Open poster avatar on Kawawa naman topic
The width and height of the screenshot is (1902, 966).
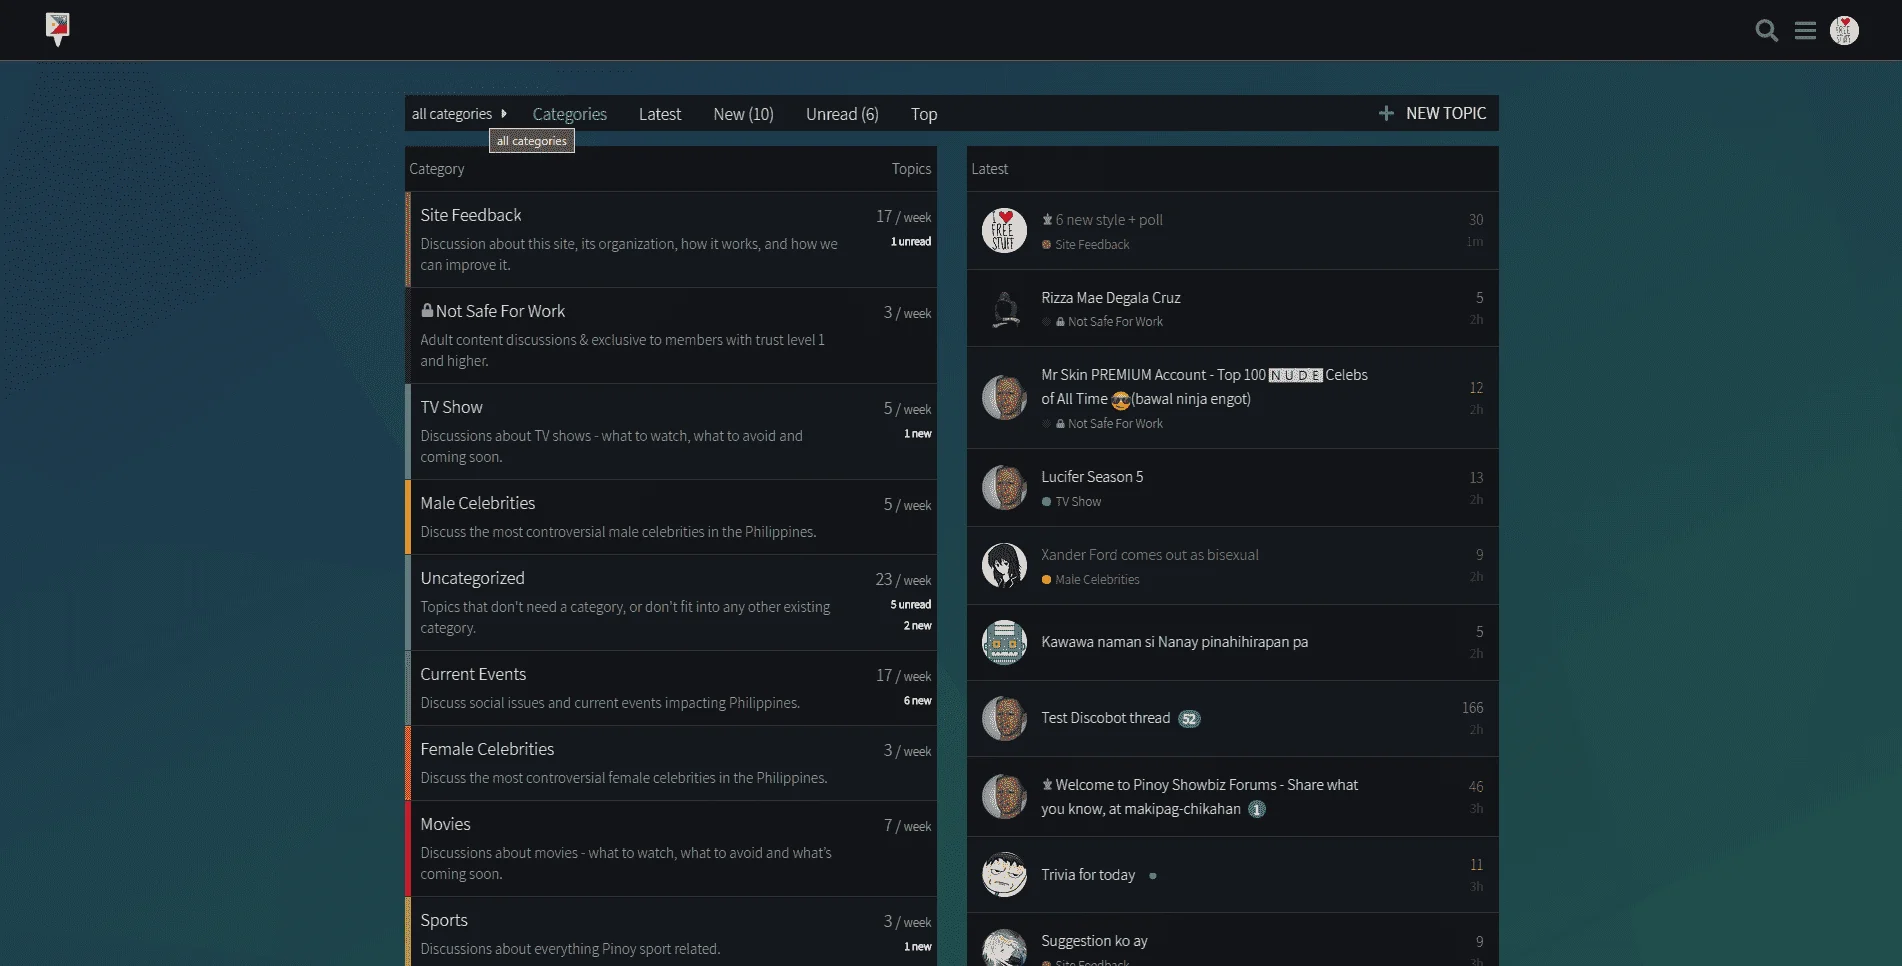[x=1004, y=643]
